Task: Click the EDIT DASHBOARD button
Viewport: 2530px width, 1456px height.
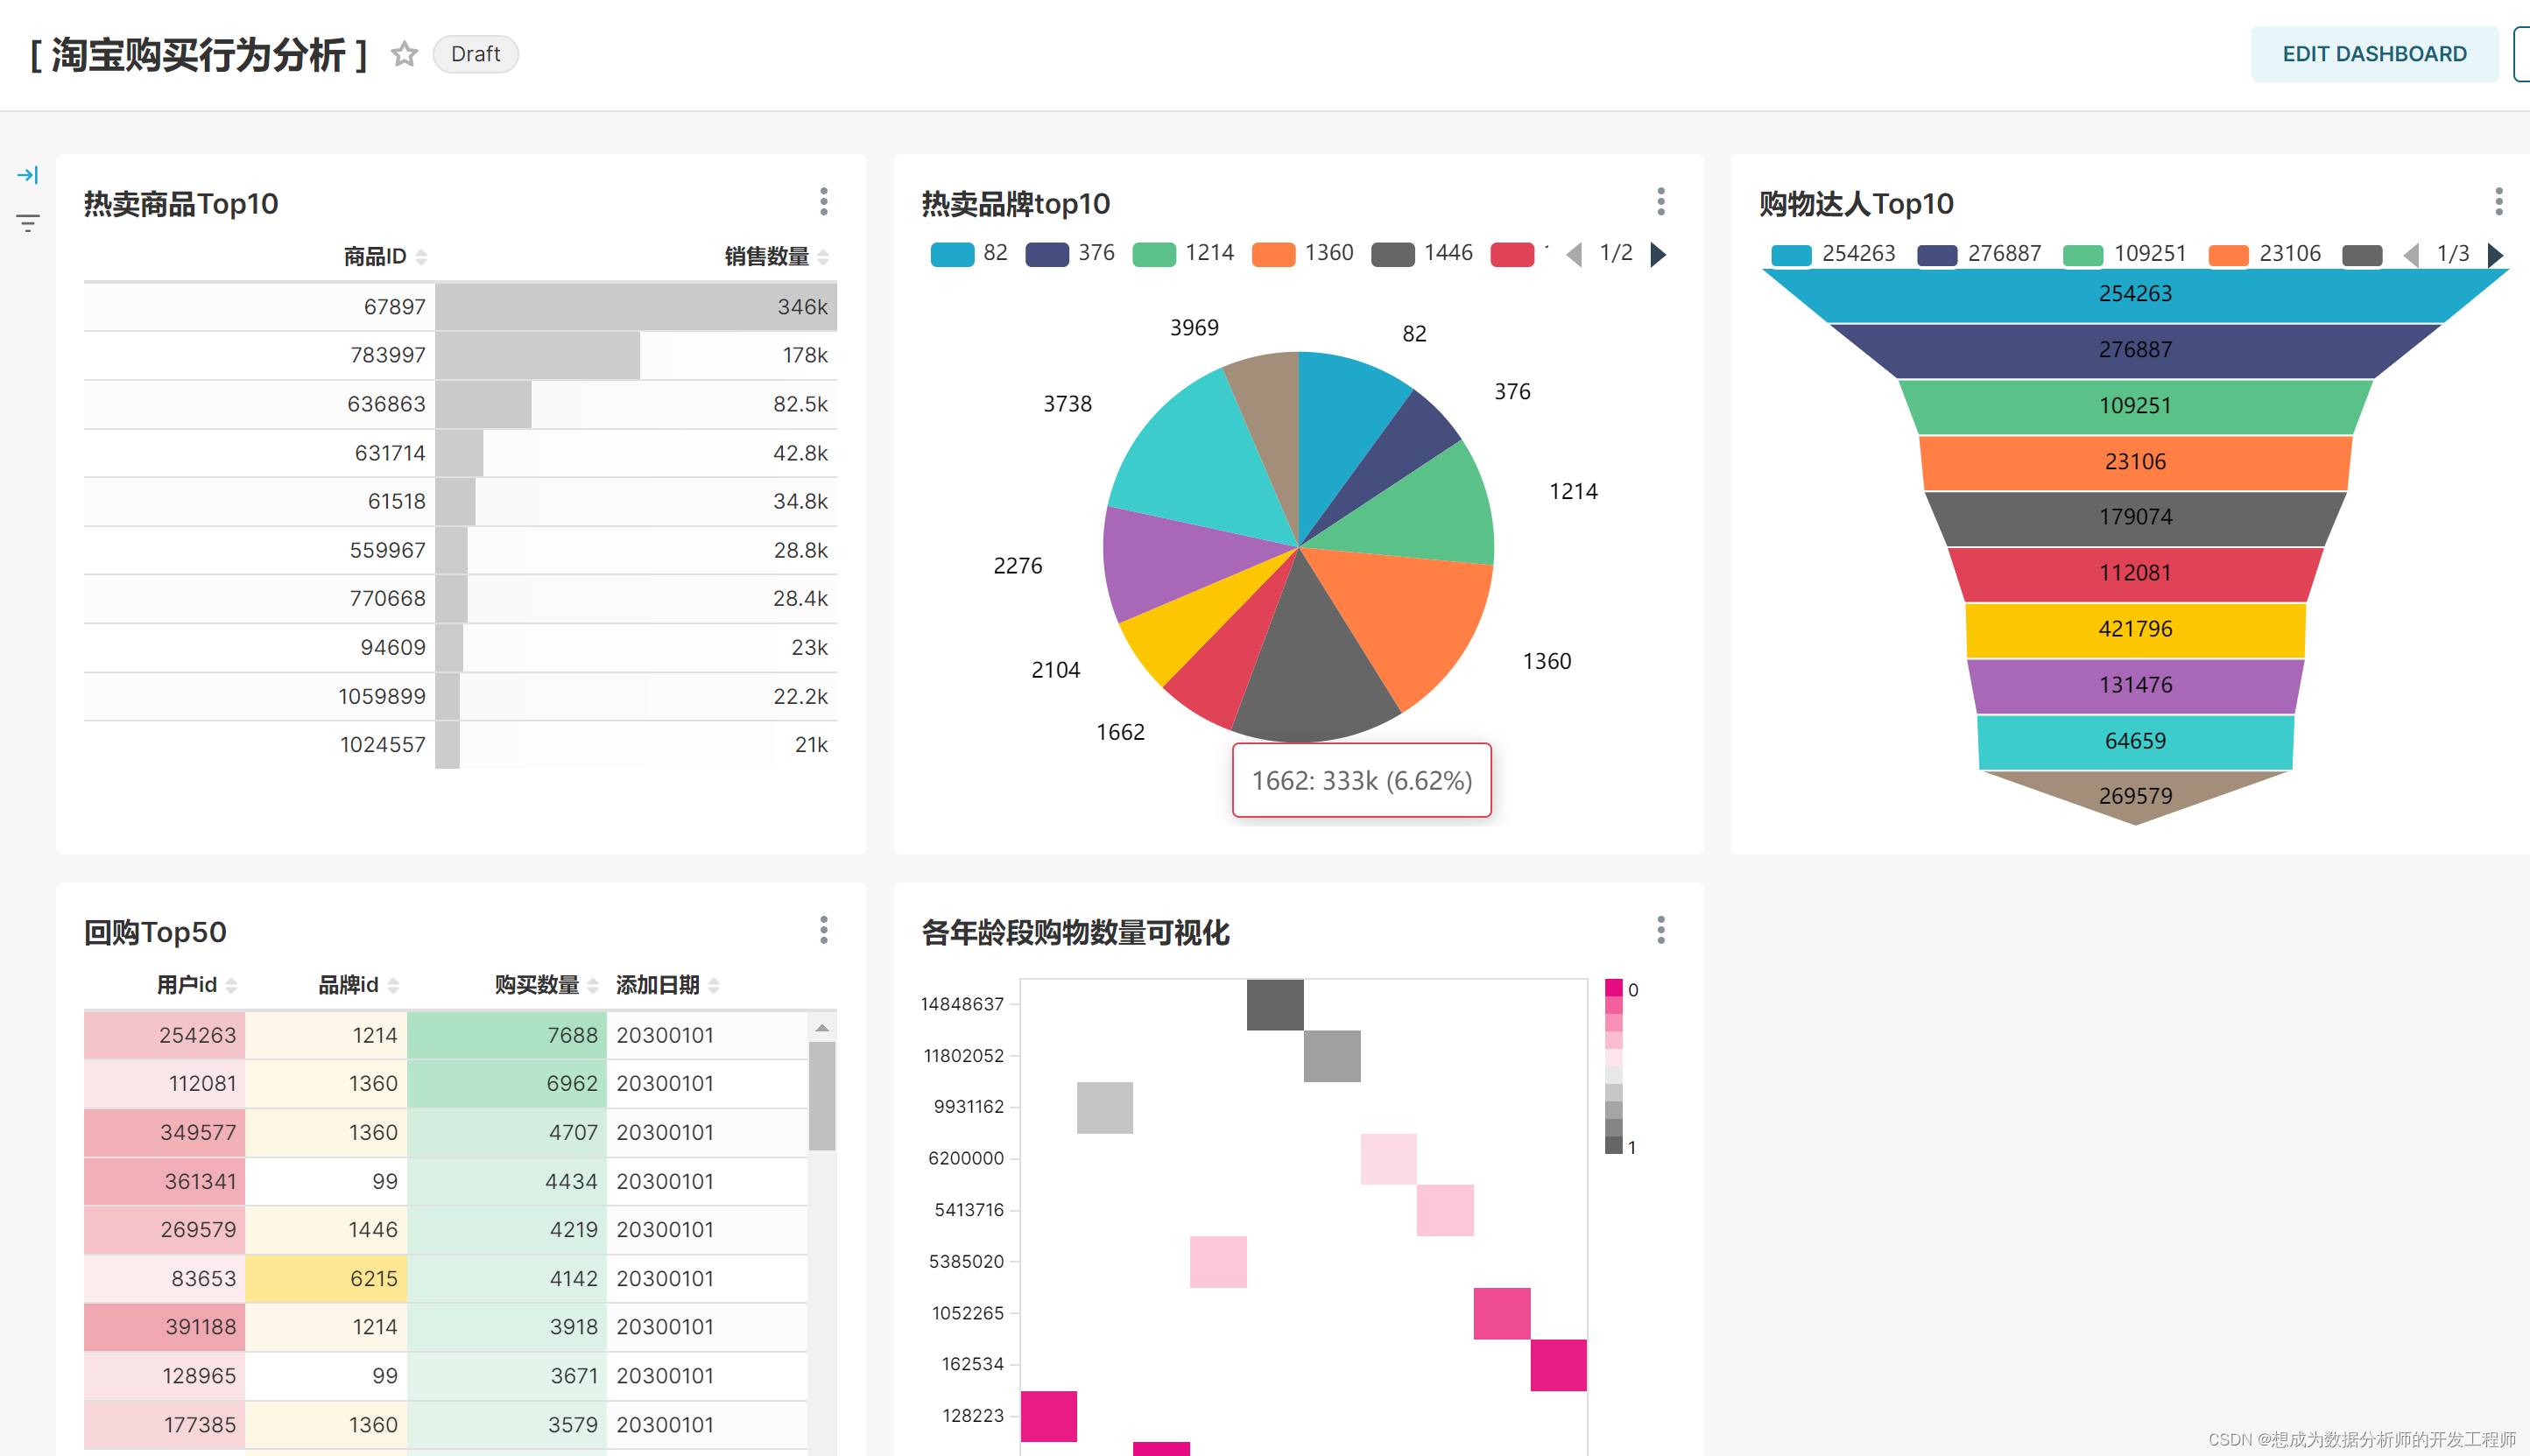Action: tap(2374, 54)
